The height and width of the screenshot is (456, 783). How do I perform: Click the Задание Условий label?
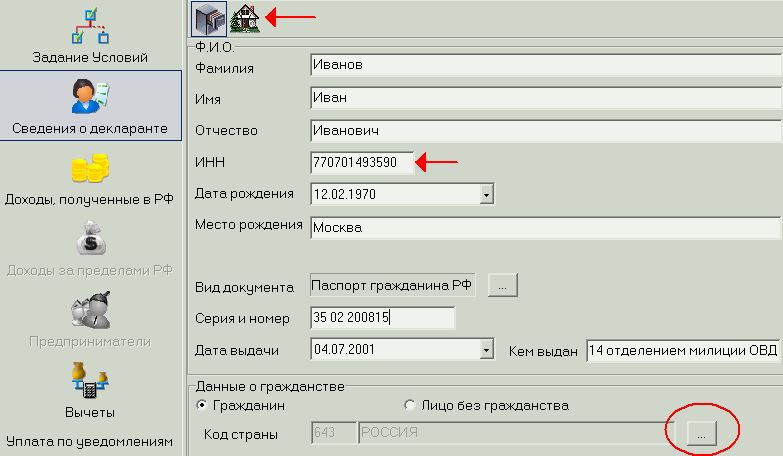90,57
